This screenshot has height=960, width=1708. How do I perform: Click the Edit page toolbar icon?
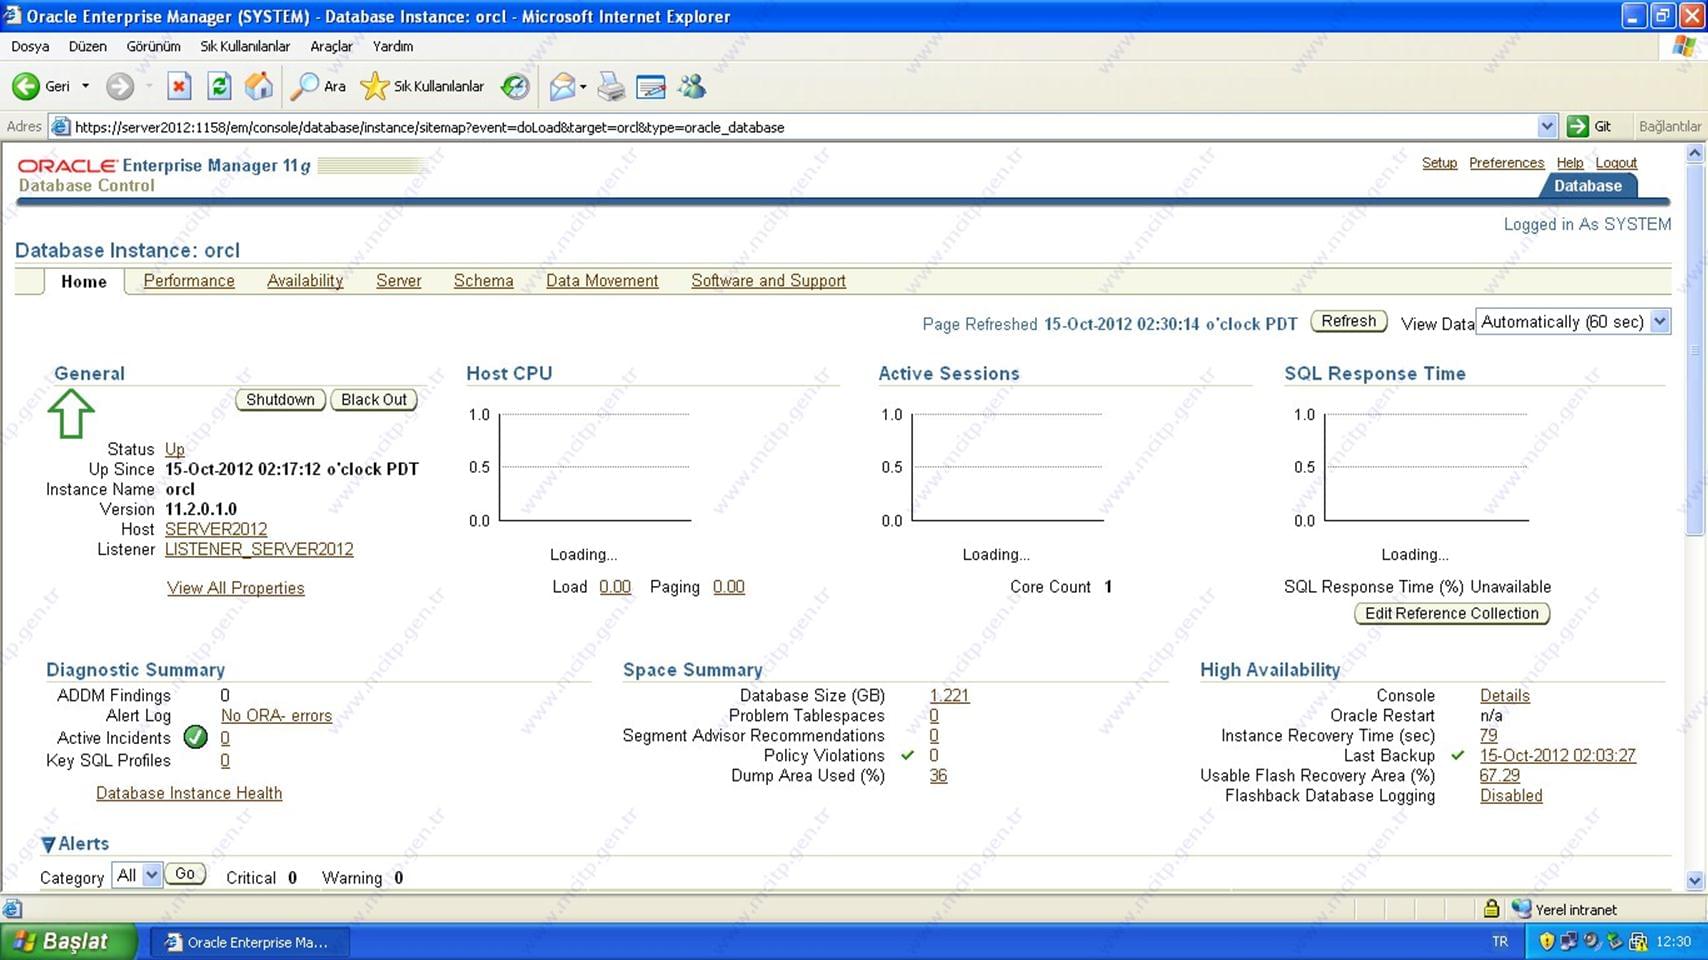coord(651,87)
